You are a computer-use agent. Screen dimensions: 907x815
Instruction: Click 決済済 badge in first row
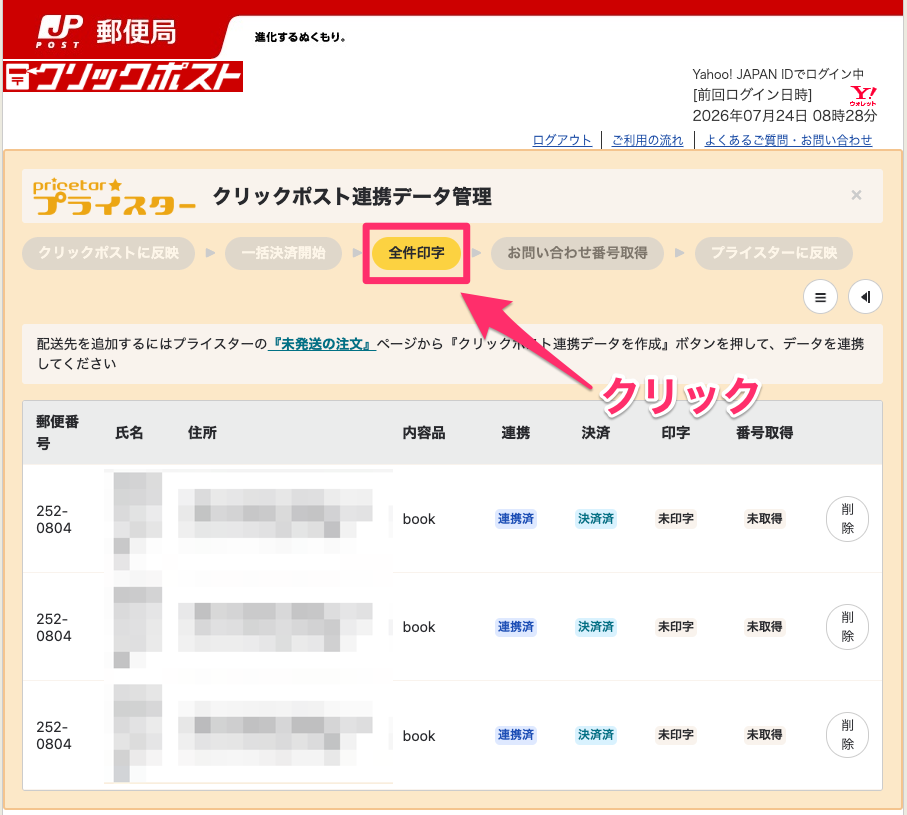[x=596, y=519]
